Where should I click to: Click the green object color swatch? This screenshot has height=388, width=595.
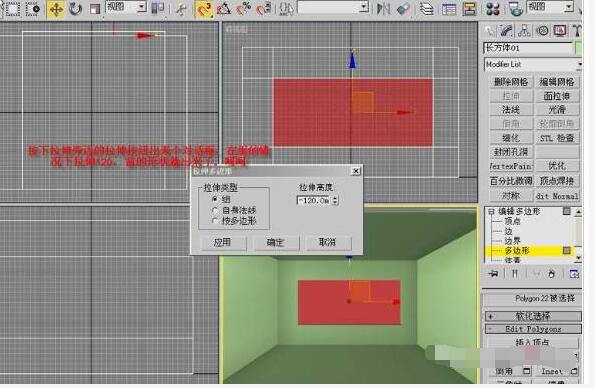pyautogui.click(x=578, y=48)
